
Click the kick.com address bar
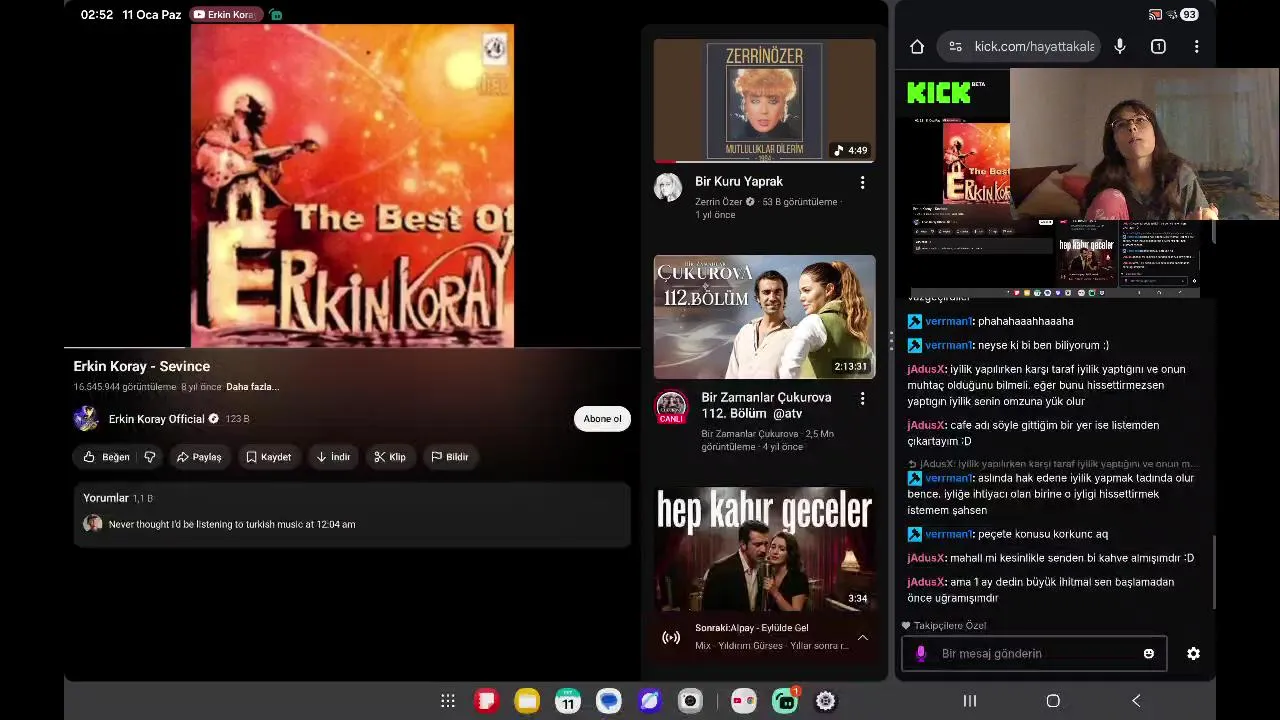tap(1019, 46)
